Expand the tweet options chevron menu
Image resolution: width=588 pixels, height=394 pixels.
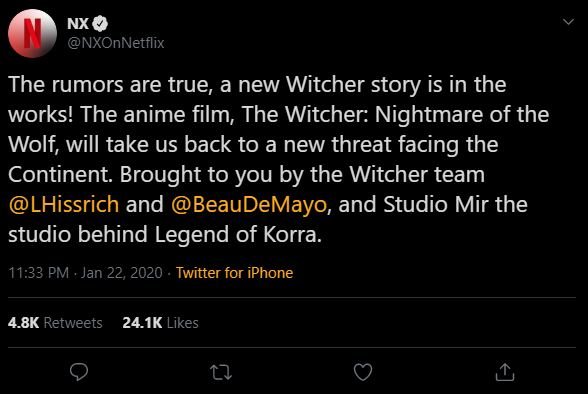(568, 22)
